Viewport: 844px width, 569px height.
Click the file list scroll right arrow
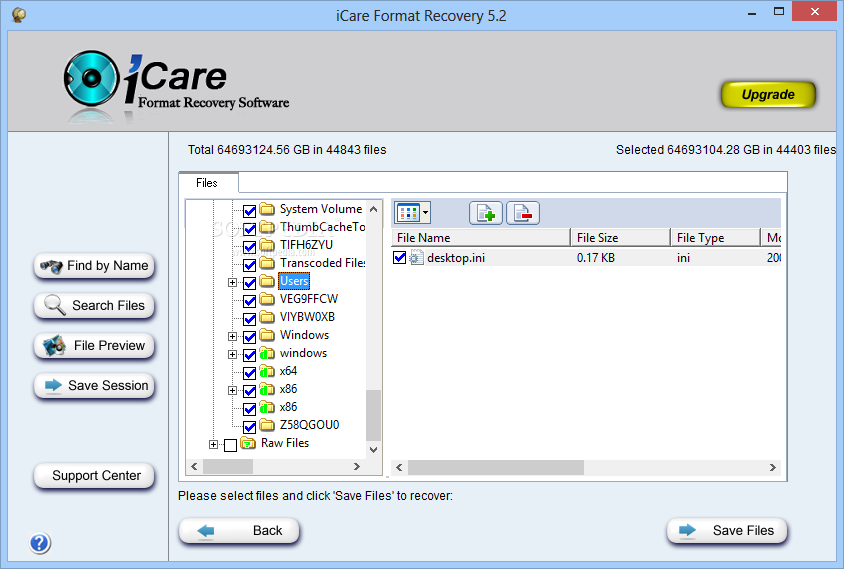tap(772, 467)
